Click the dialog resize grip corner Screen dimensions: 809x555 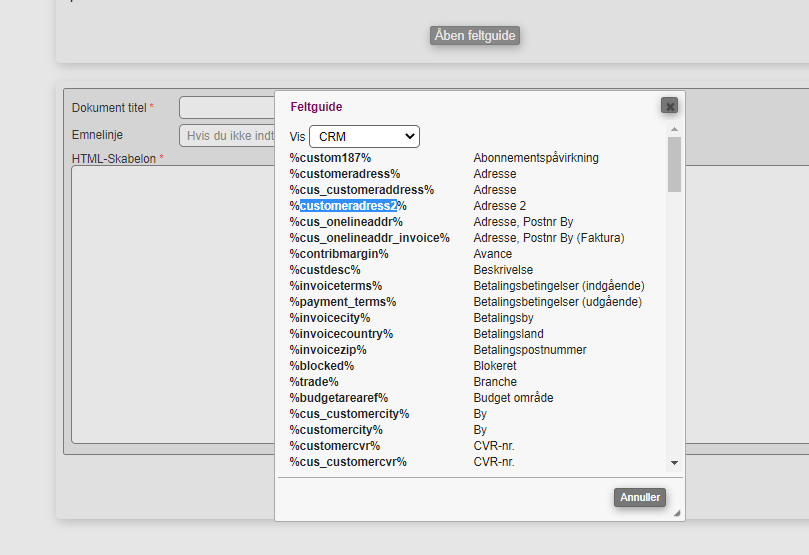(677, 513)
